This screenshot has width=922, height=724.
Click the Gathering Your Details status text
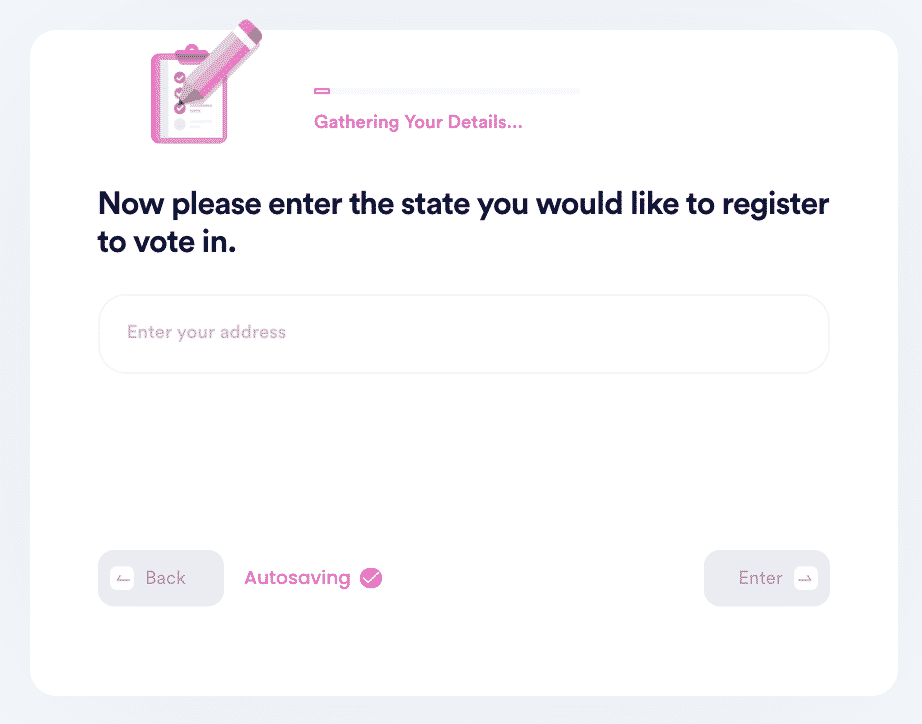(x=418, y=122)
